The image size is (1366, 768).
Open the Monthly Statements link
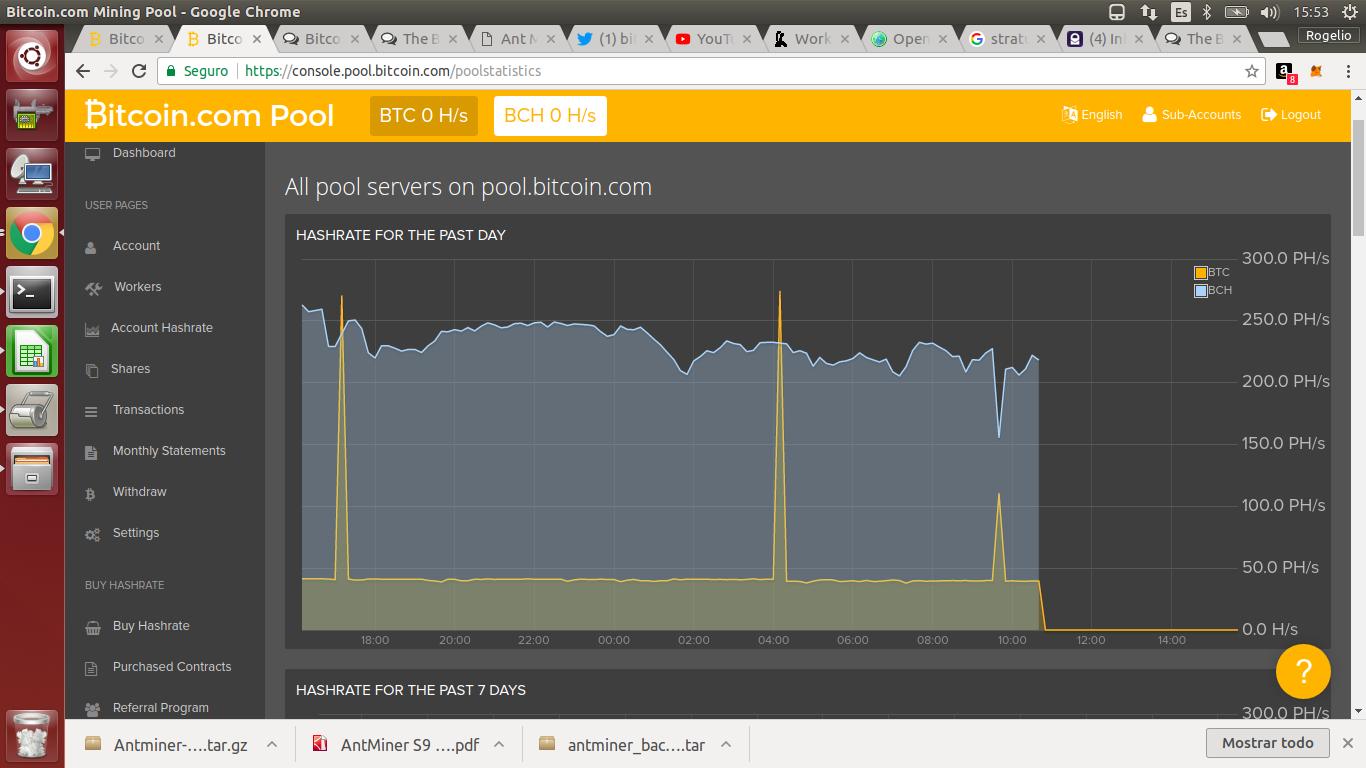(x=169, y=451)
